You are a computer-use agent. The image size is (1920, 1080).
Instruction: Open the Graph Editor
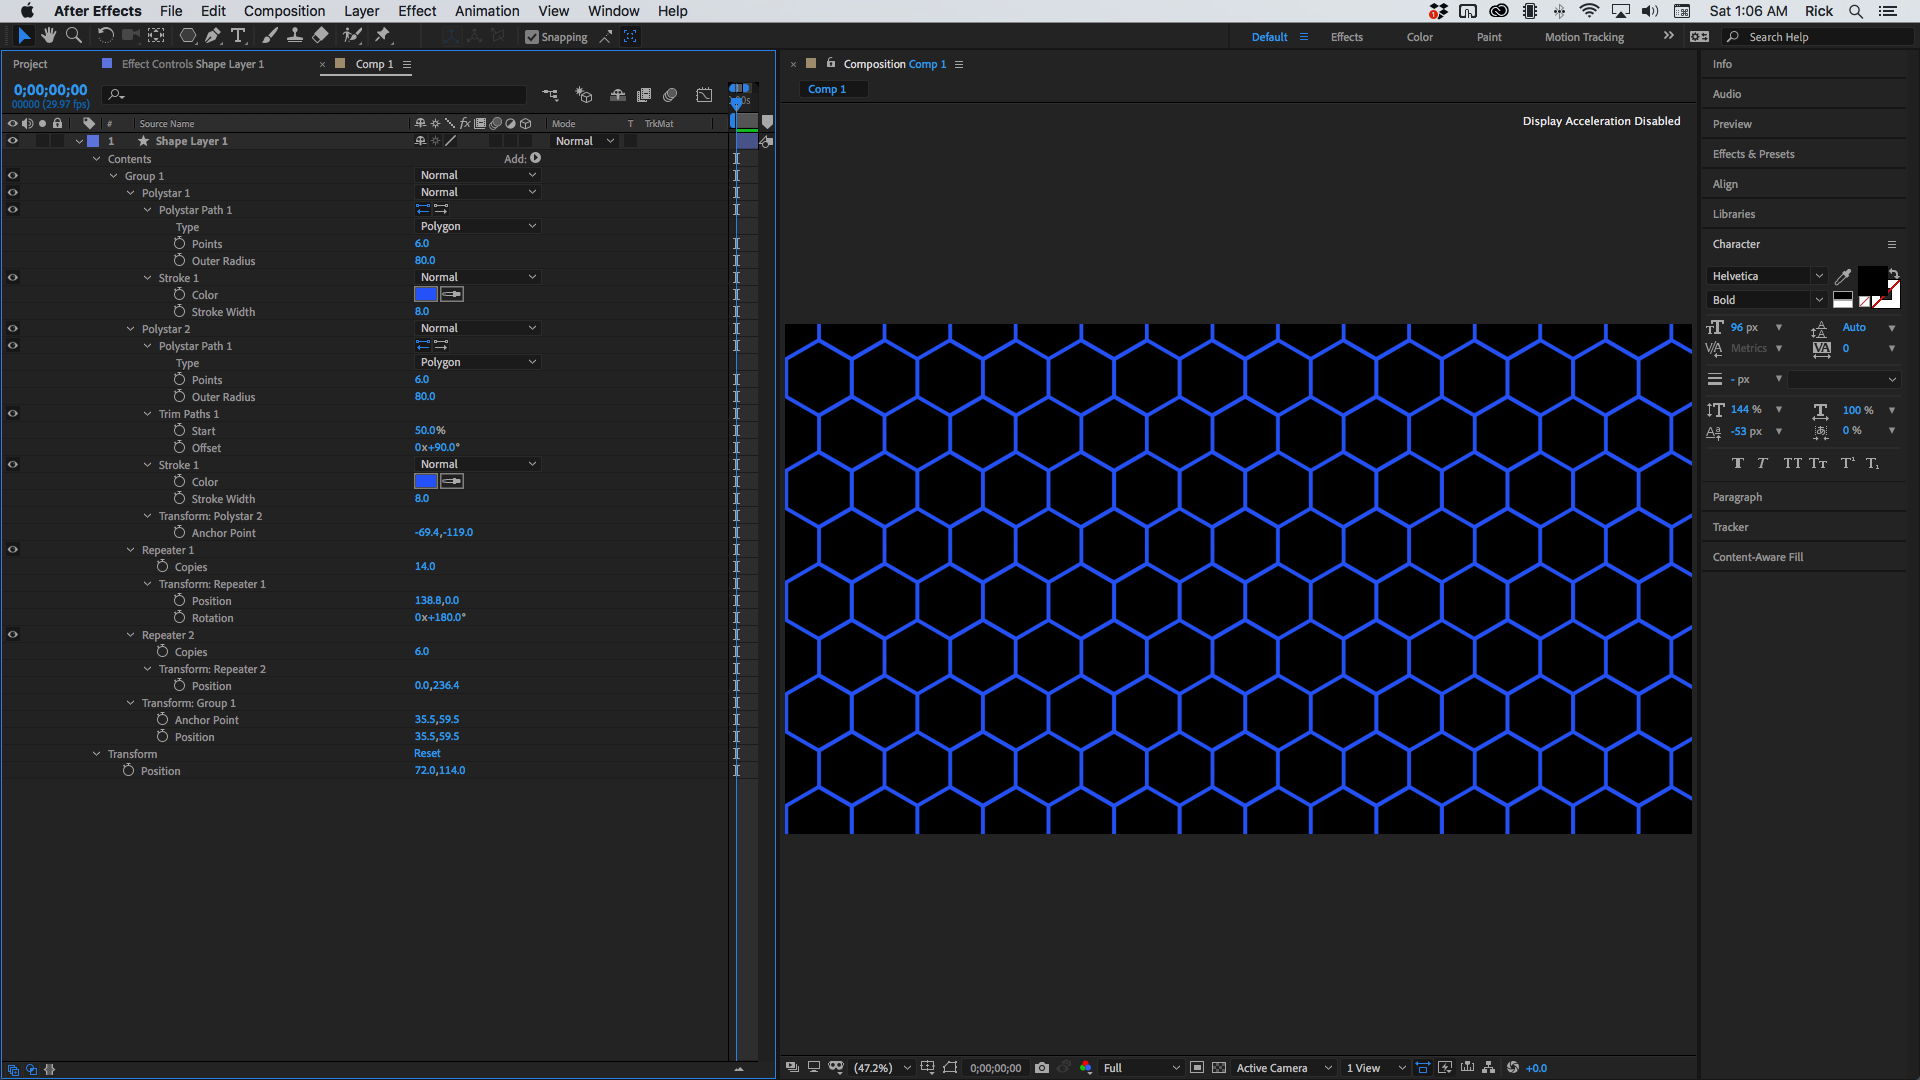[x=704, y=95]
